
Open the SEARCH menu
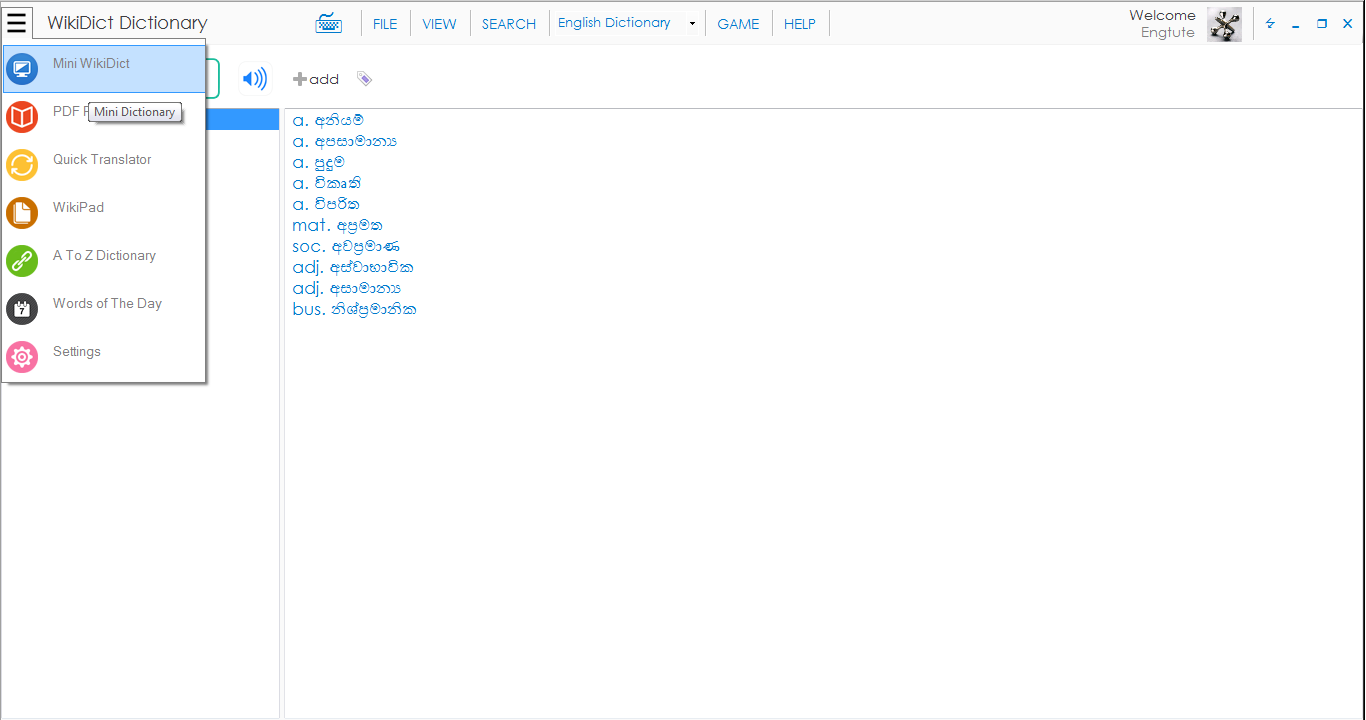click(509, 24)
